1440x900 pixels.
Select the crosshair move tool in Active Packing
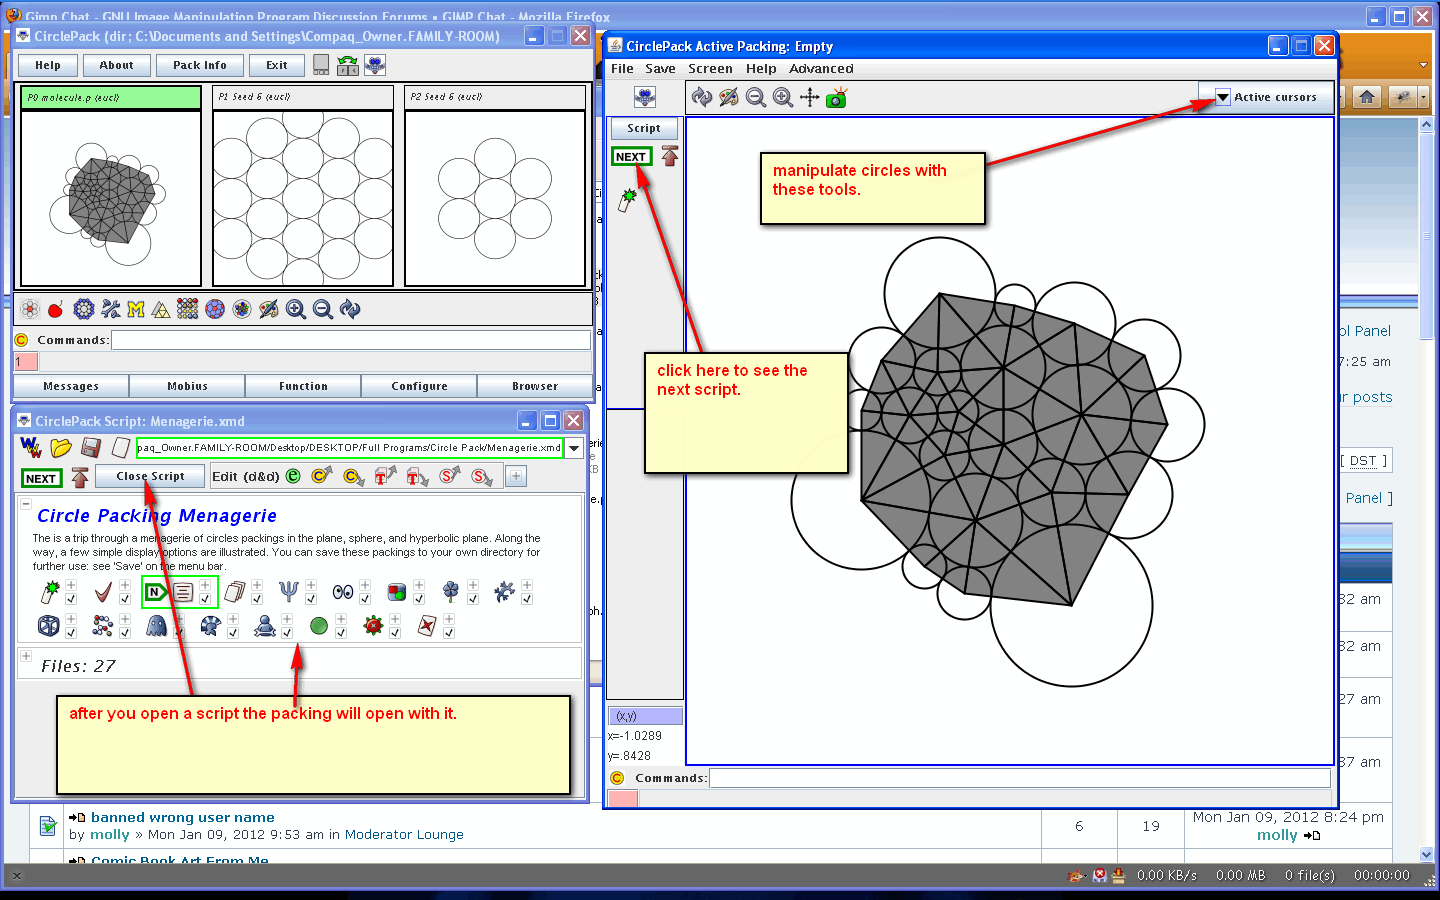click(810, 97)
